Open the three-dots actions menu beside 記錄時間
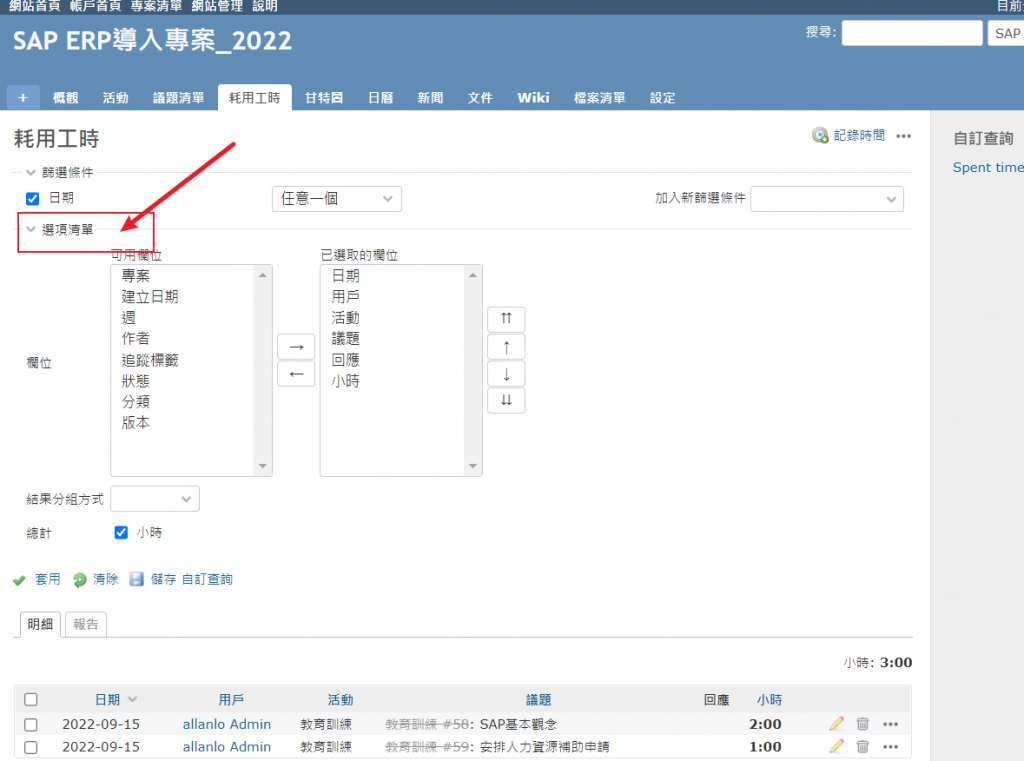This screenshot has height=761, width=1024. tap(903, 136)
